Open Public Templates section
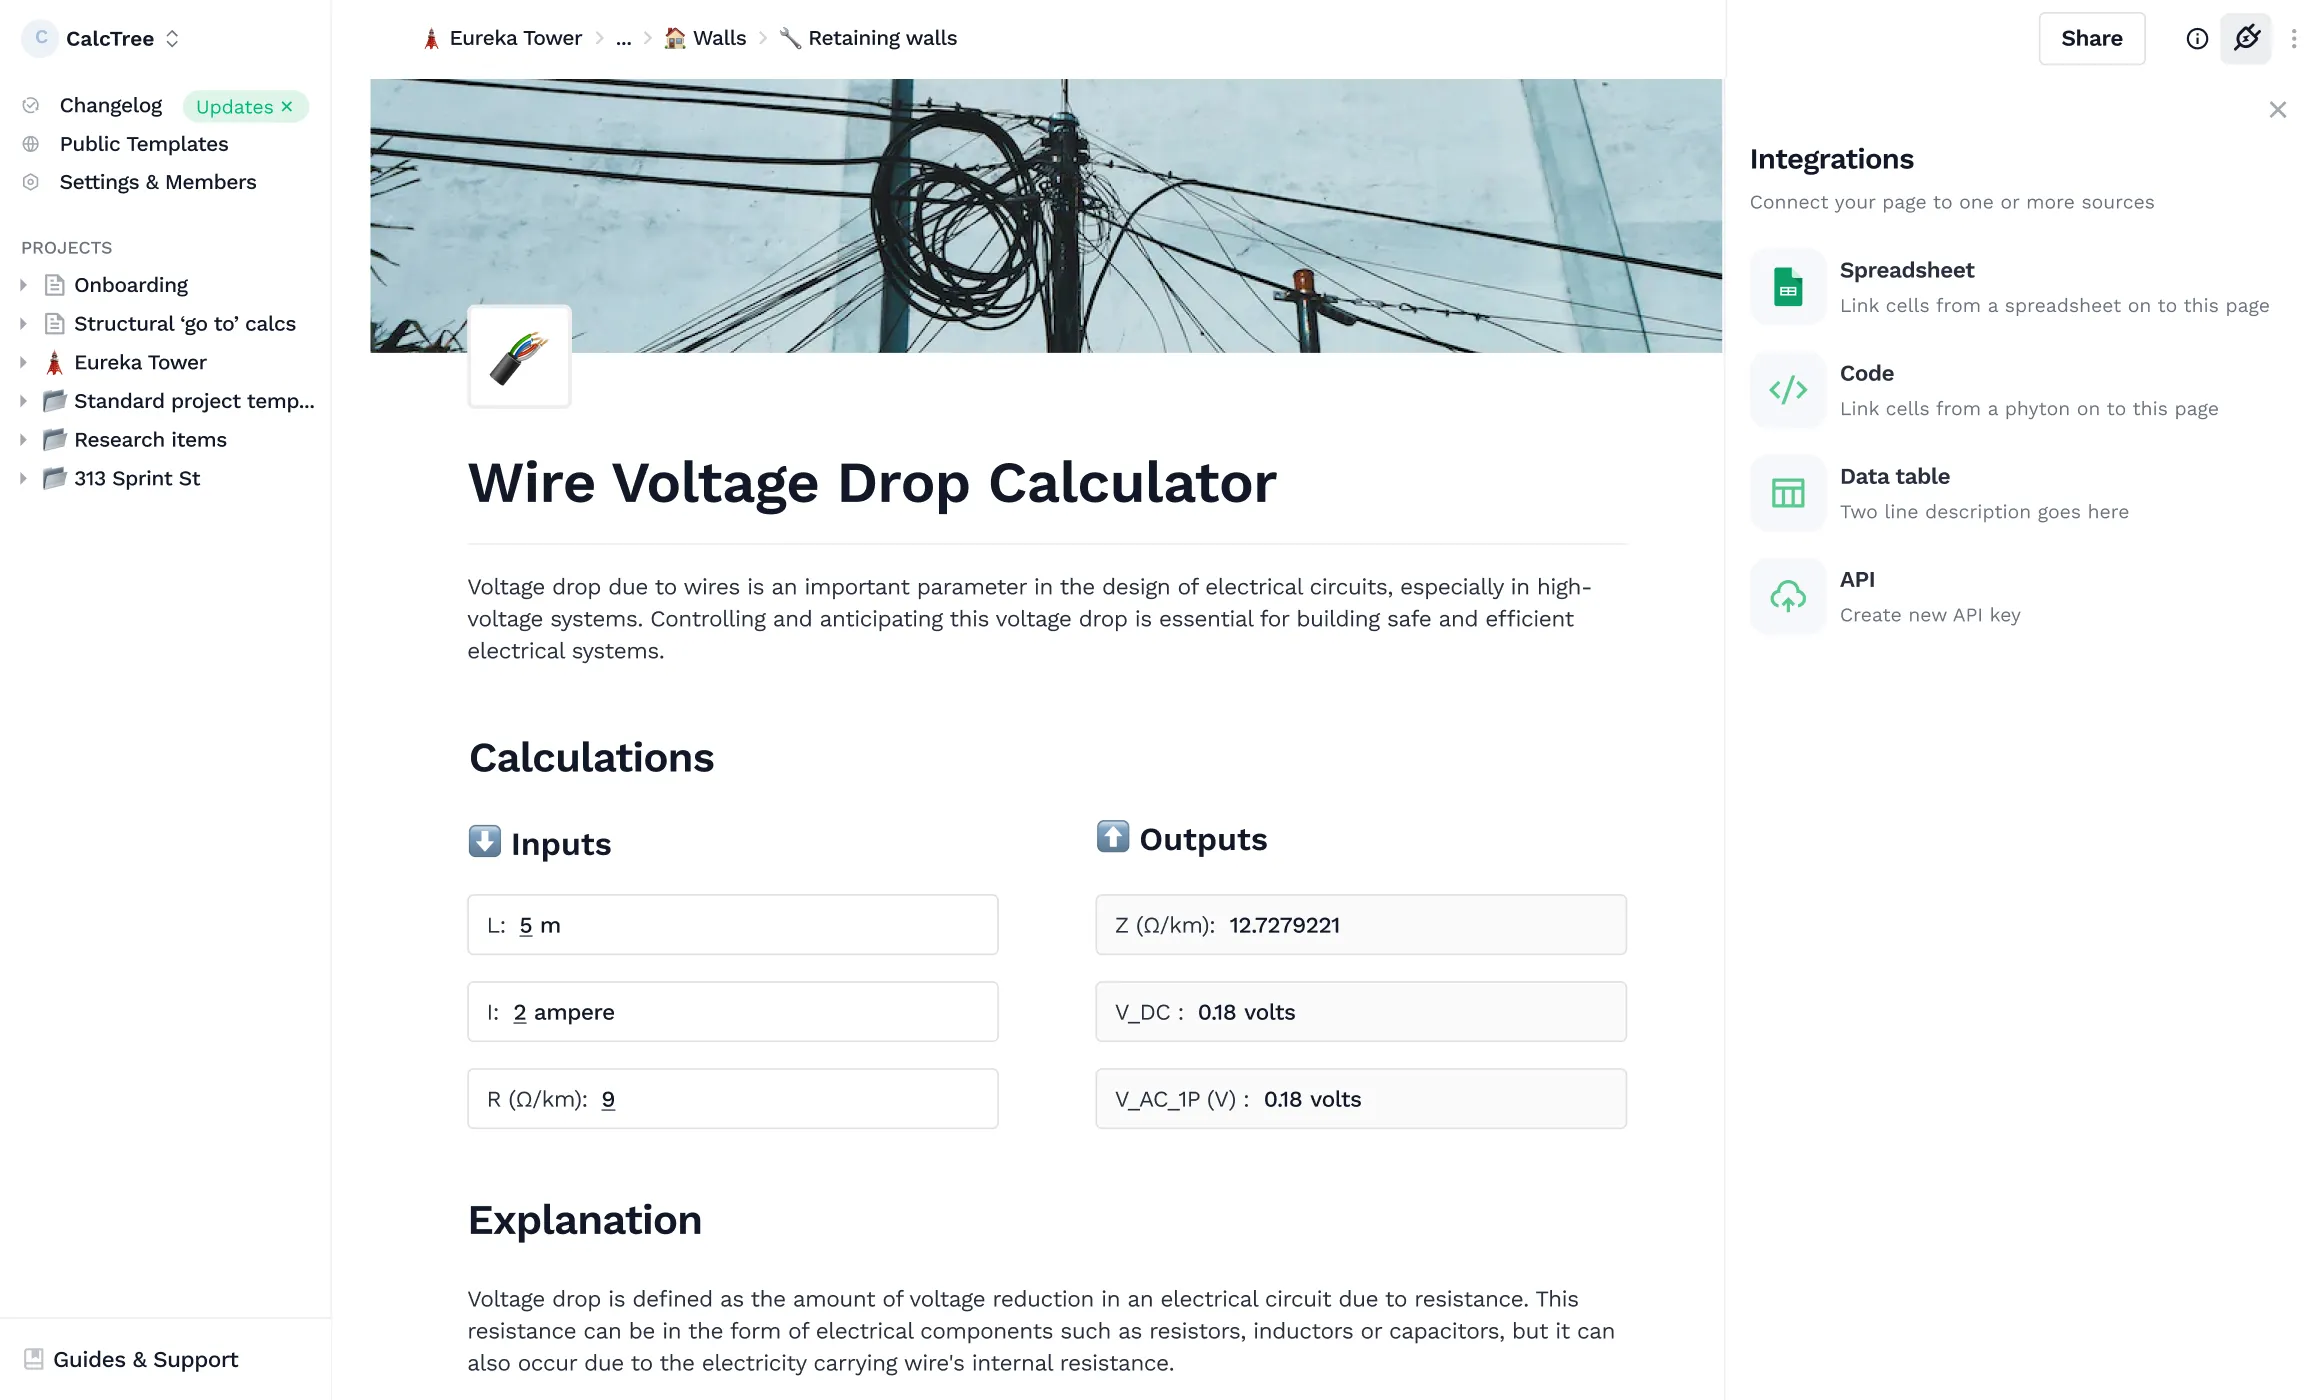The height and width of the screenshot is (1400, 2320). (143, 144)
